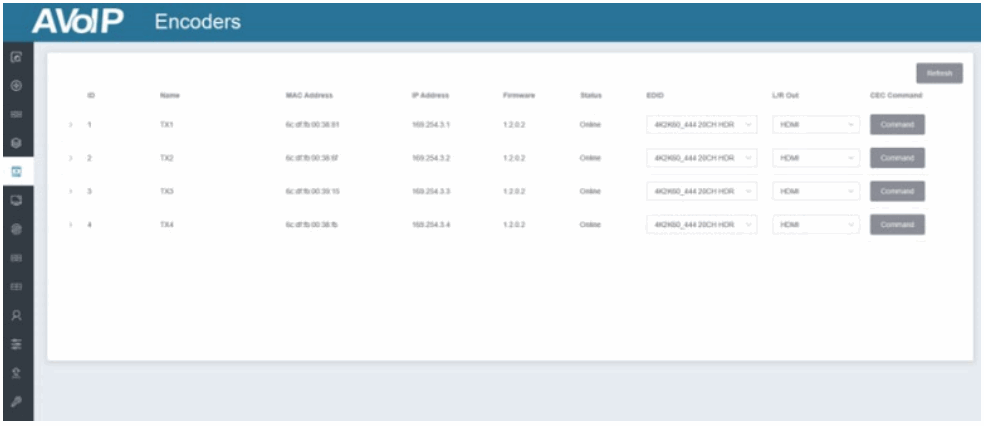This screenshot has height=426, width=984.
Task: Open the grid icon directly below the globe icon
Action: pyautogui.click(x=17, y=258)
